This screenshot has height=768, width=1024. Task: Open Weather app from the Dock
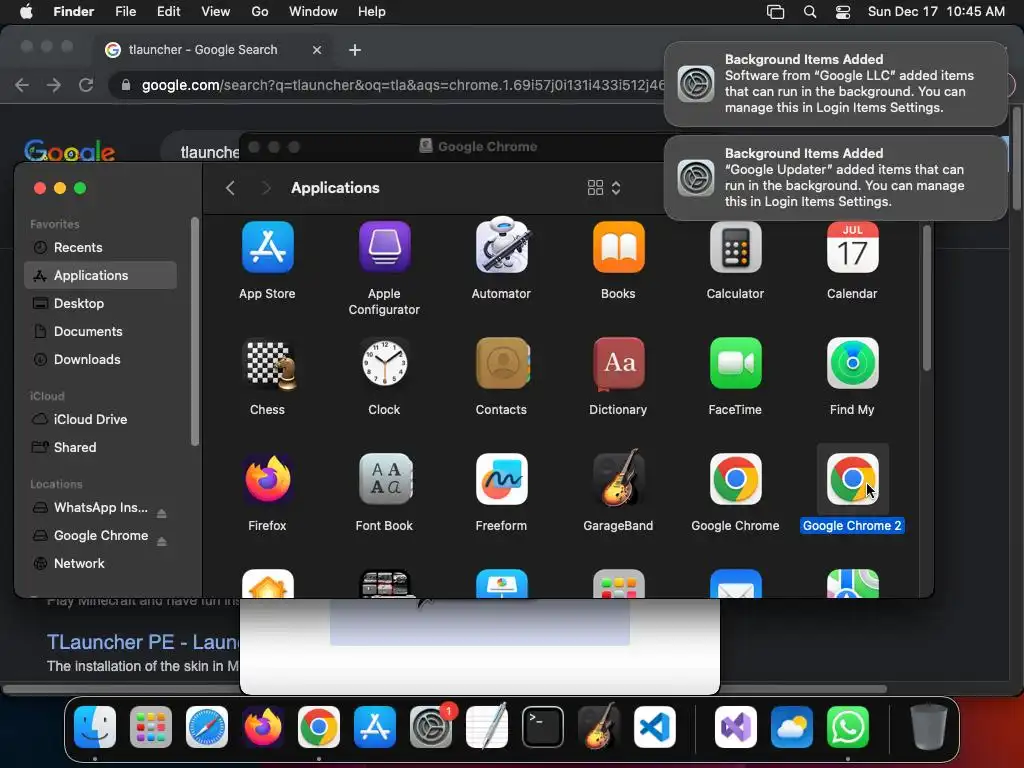tap(792, 727)
